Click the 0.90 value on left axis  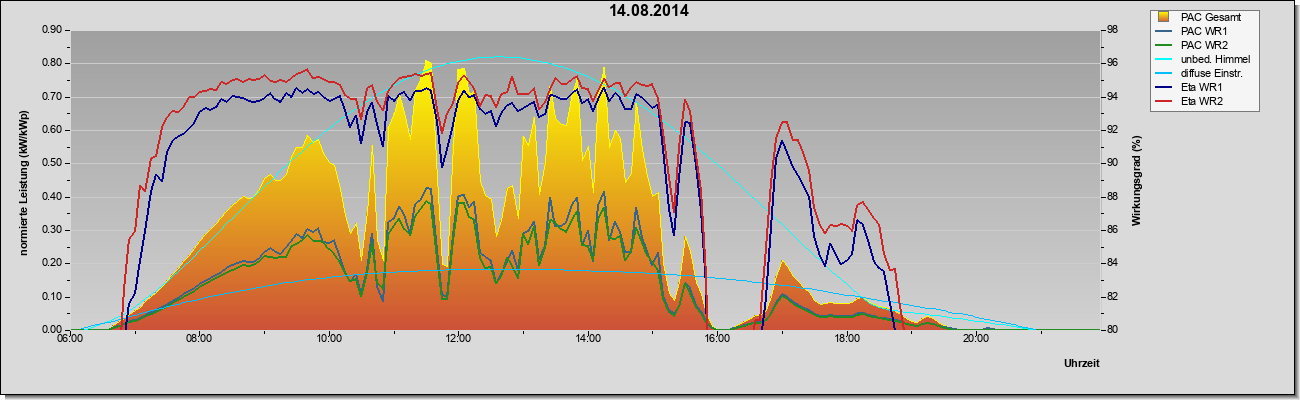coord(52,30)
